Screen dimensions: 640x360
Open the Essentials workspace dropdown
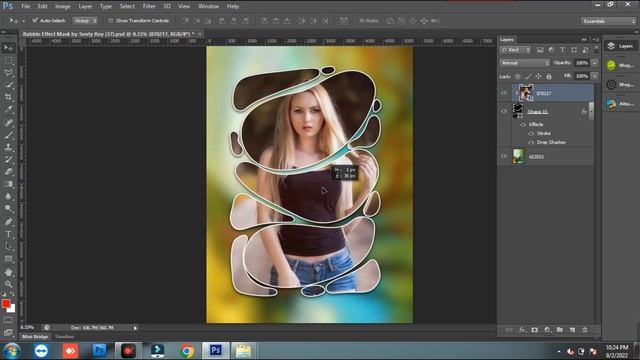click(608, 21)
